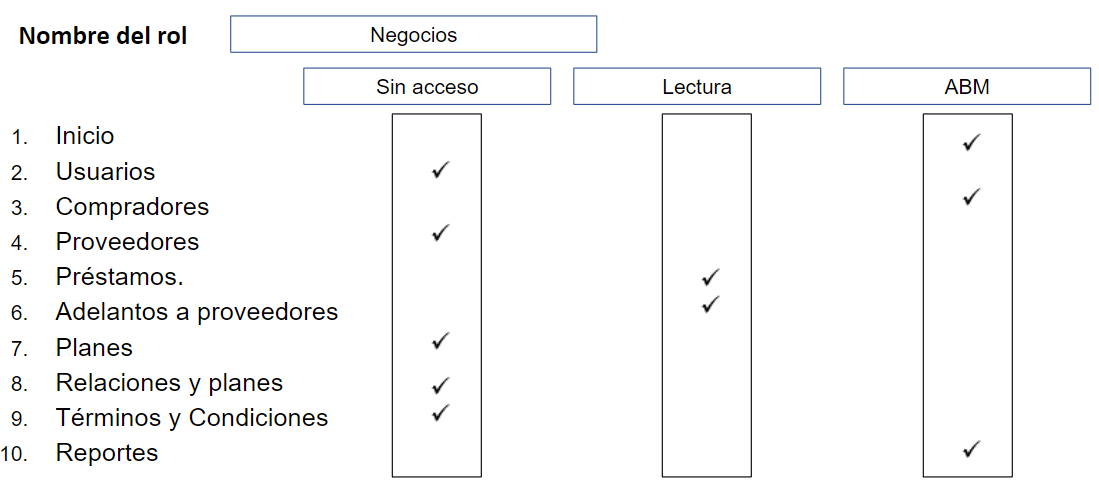Uncheck Proveedores Sin acceso checkmark
The height and width of the screenshot is (492, 1099).
click(x=441, y=233)
